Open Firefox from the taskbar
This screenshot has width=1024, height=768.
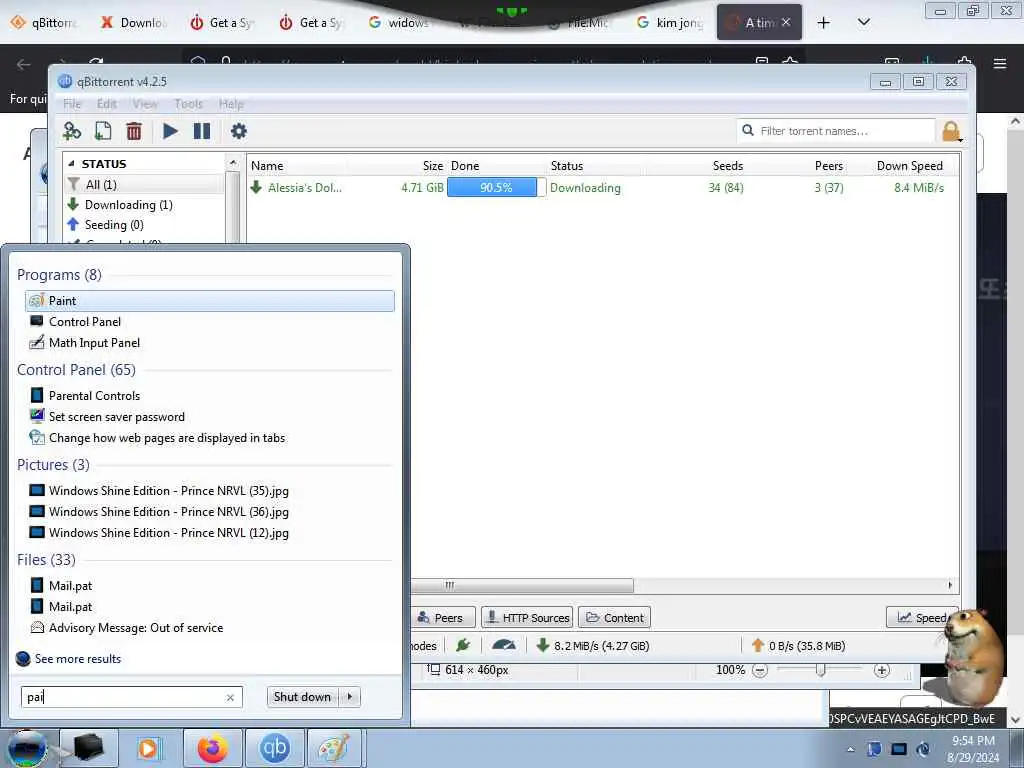coord(212,748)
